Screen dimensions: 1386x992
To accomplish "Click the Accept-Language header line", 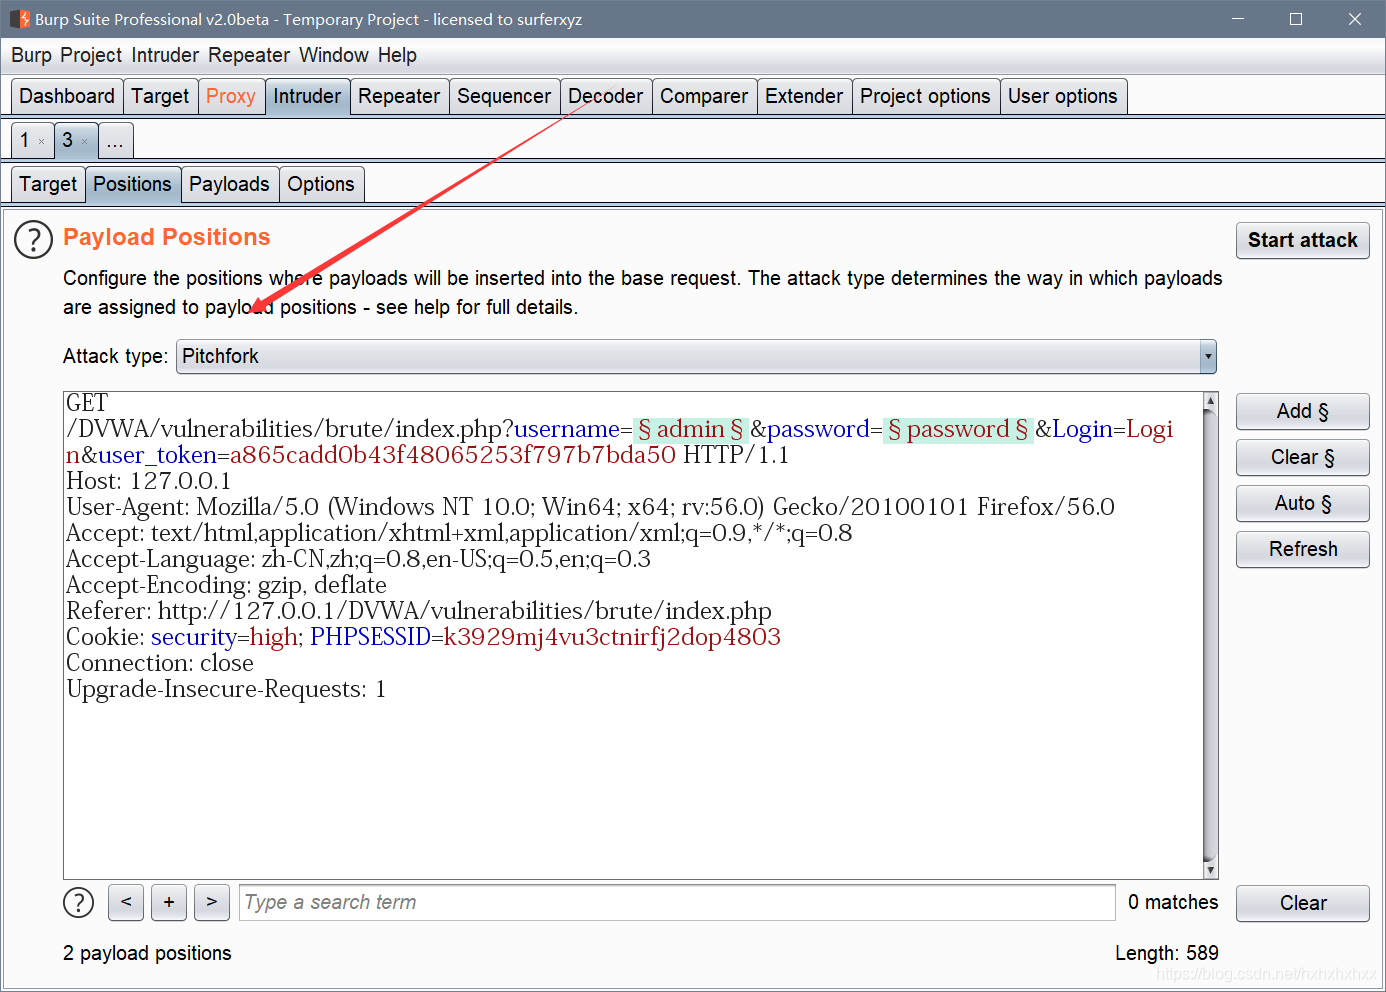I will tap(358, 559).
